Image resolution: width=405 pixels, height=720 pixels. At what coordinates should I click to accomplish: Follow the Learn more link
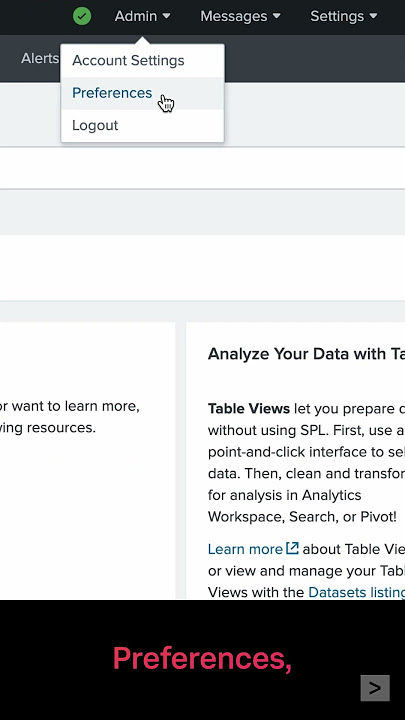click(245, 549)
